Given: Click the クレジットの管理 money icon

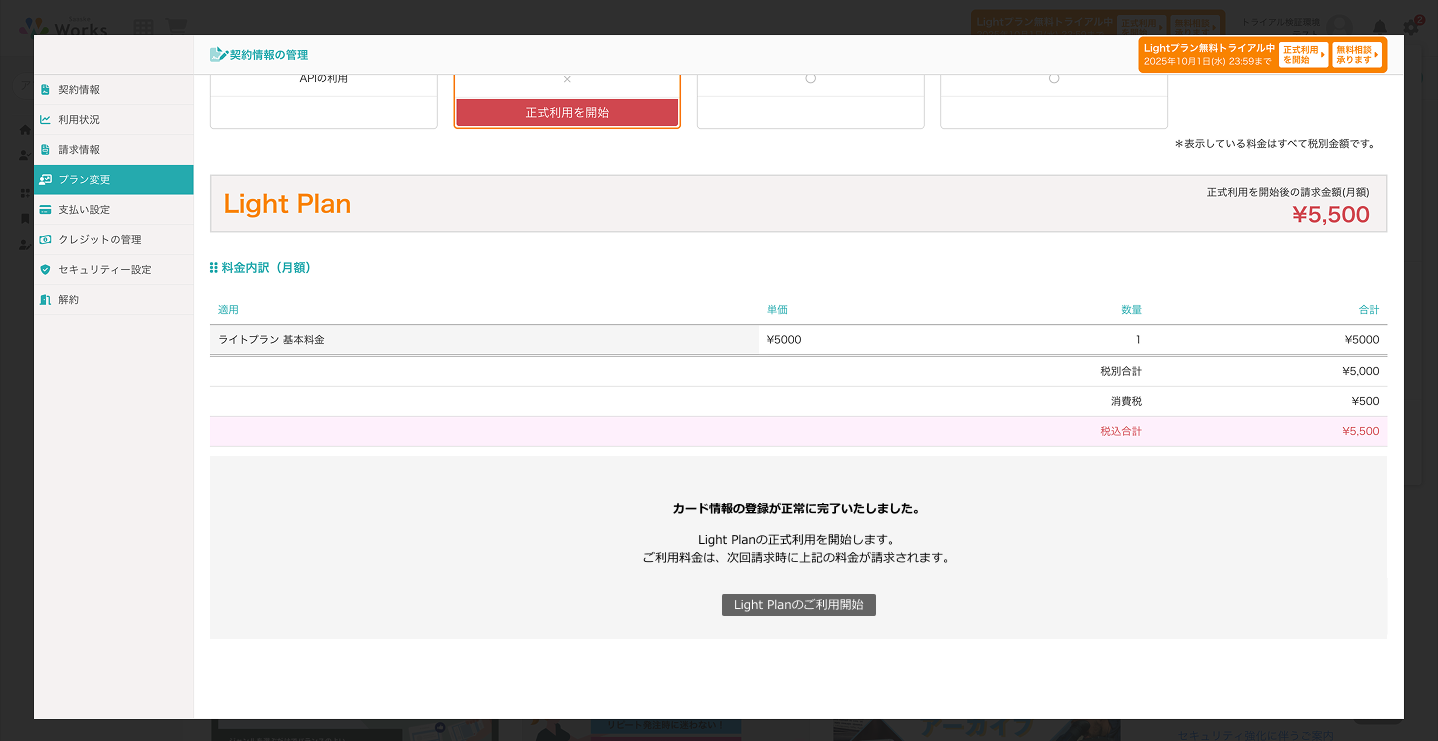Looking at the screenshot, I should click(45, 240).
